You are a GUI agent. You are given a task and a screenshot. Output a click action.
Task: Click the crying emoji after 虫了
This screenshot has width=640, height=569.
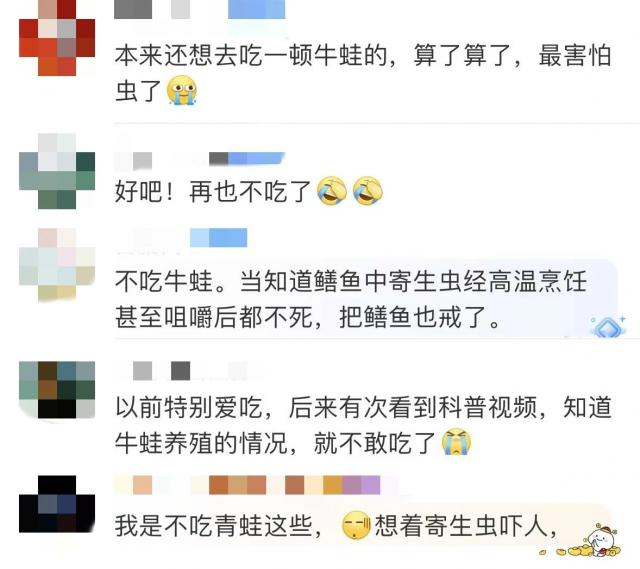point(182,90)
